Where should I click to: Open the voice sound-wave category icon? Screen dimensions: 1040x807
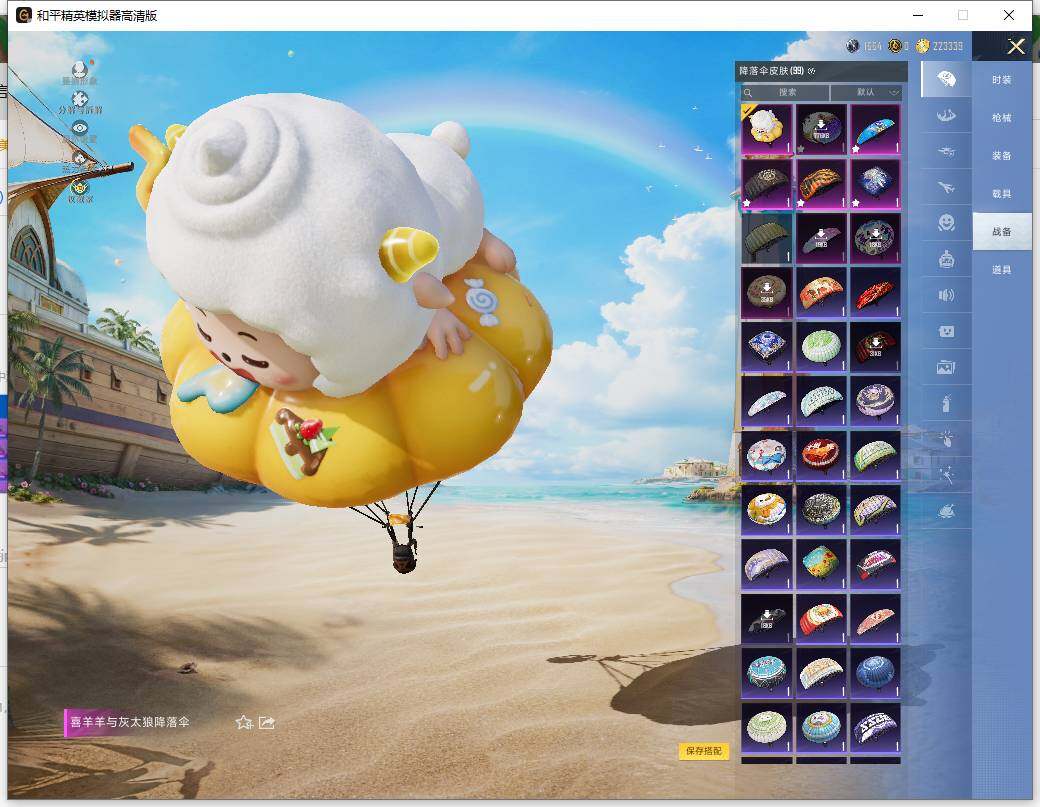pos(946,295)
